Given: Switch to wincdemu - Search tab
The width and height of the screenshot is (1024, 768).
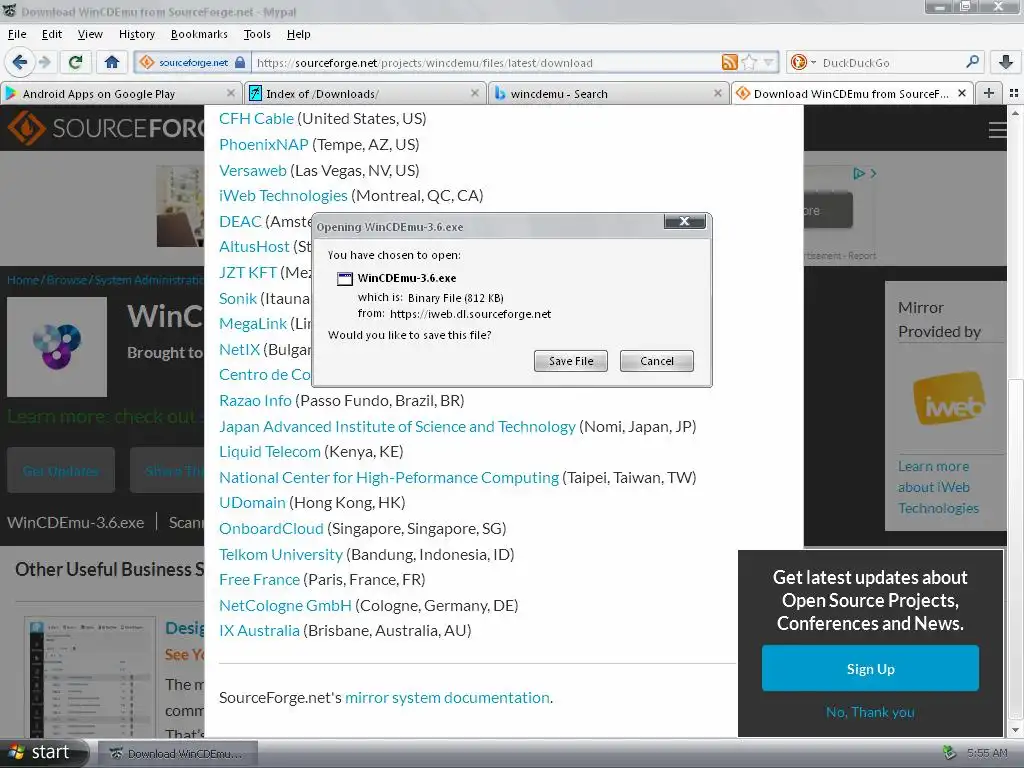Looking at the screenshot, I should (x=609, y=93).
